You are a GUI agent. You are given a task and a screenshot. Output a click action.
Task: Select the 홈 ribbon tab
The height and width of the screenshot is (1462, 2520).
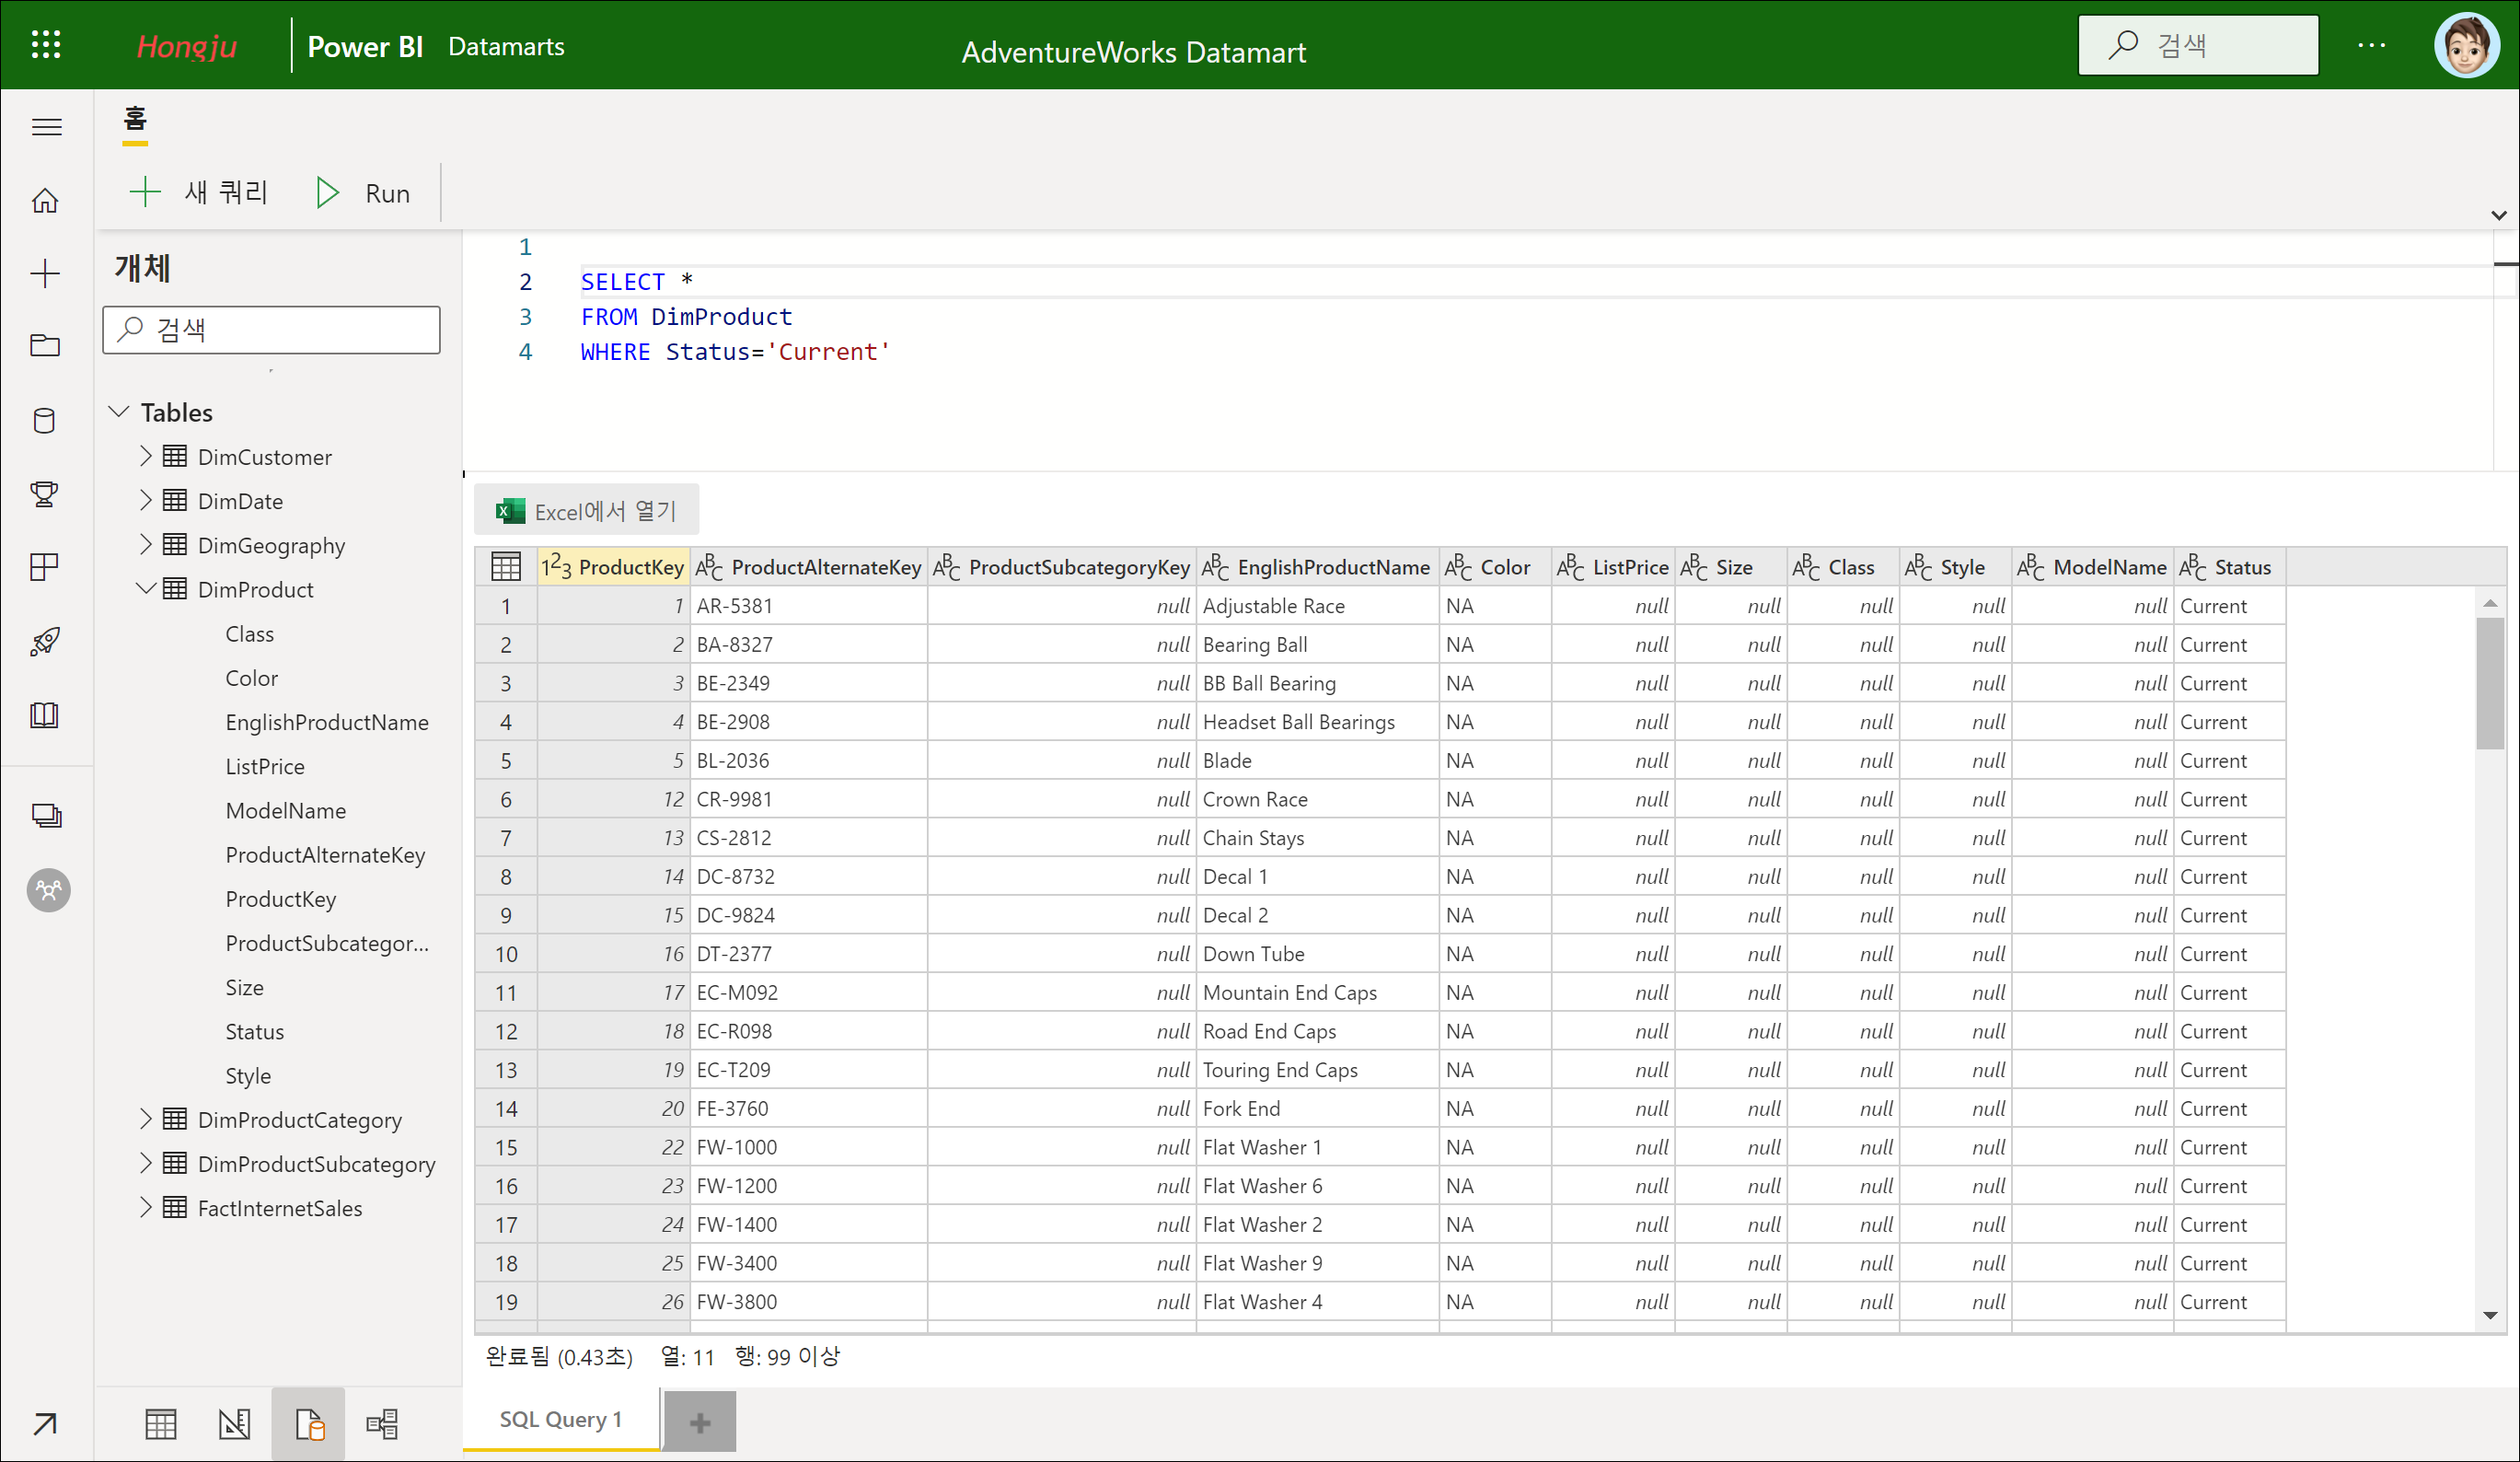(x=135, y=120)
